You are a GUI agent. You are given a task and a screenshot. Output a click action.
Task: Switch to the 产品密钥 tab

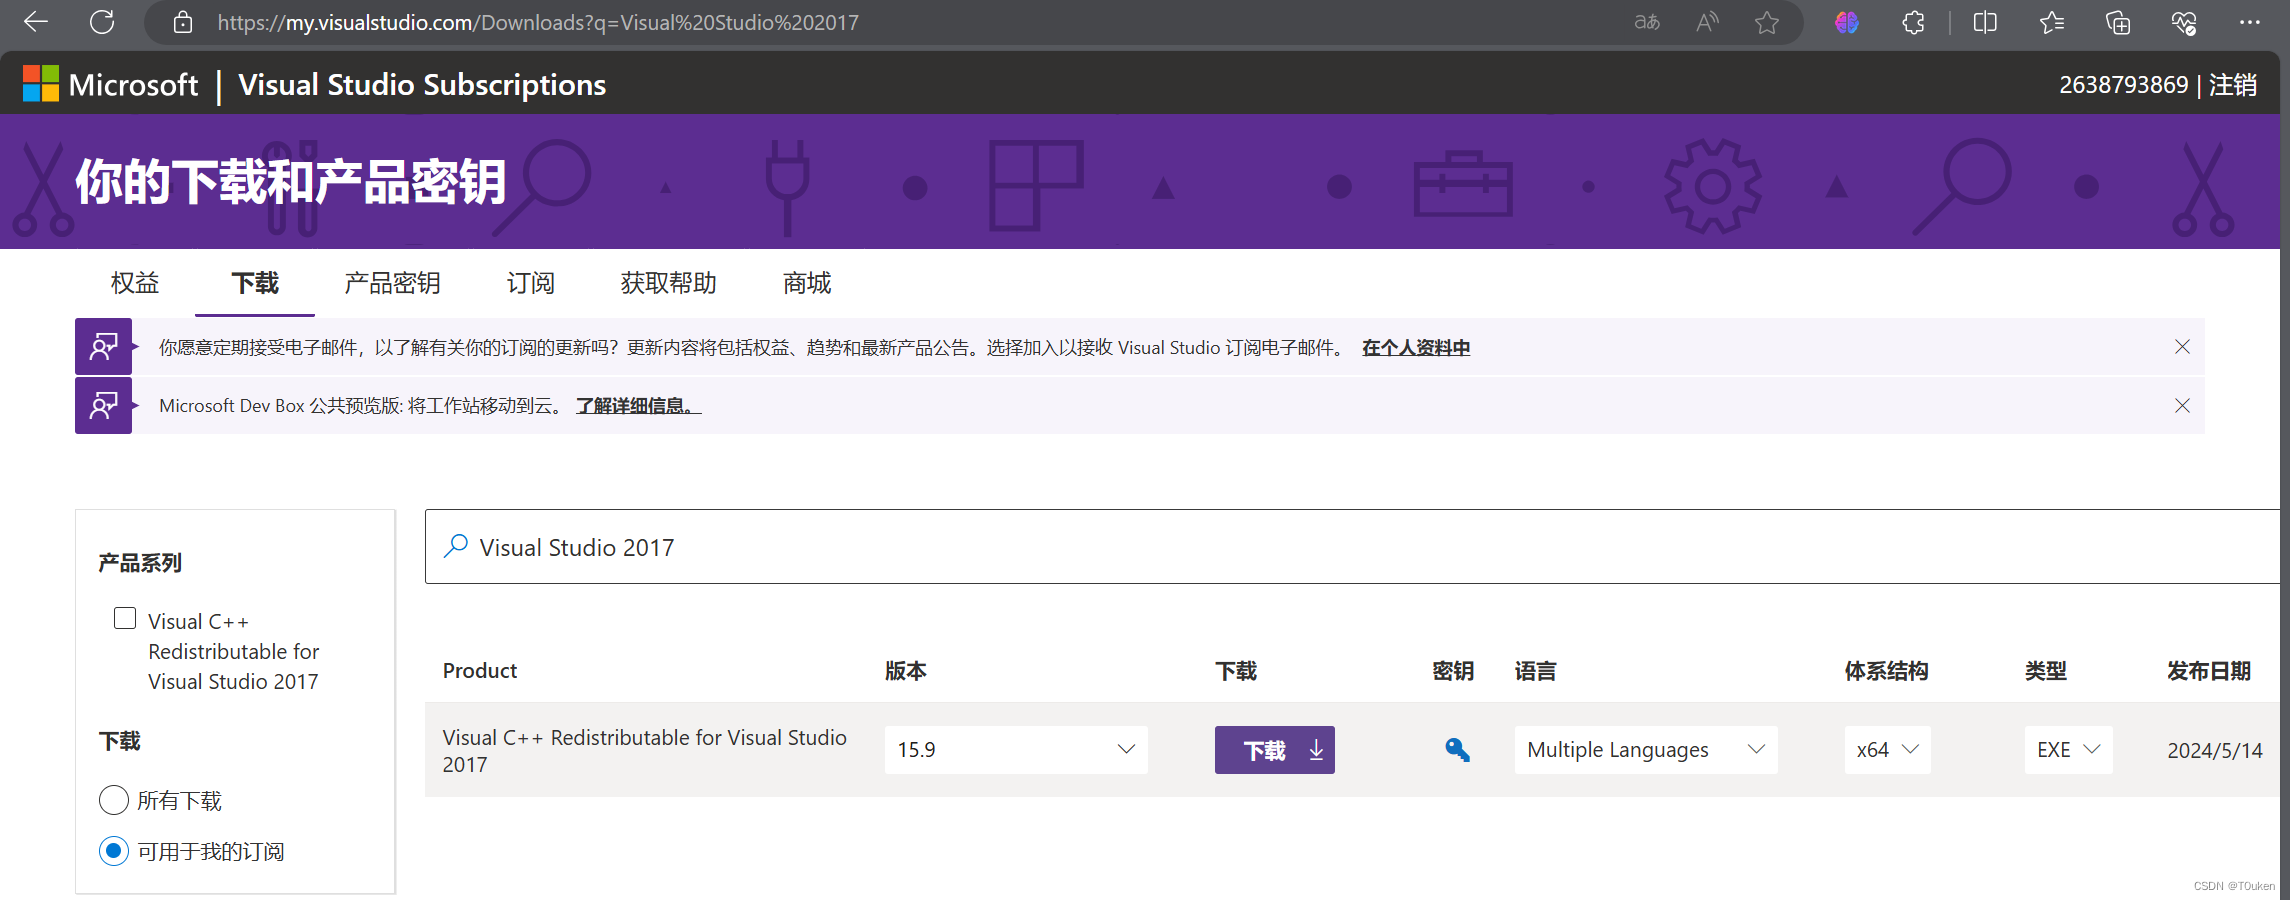pos(392,283)
